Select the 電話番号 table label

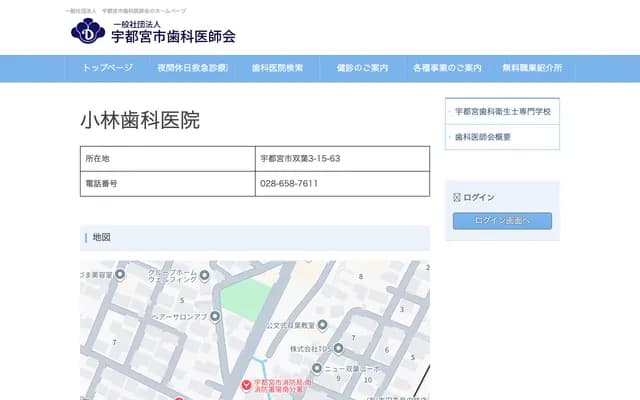(x=101, y=184)
